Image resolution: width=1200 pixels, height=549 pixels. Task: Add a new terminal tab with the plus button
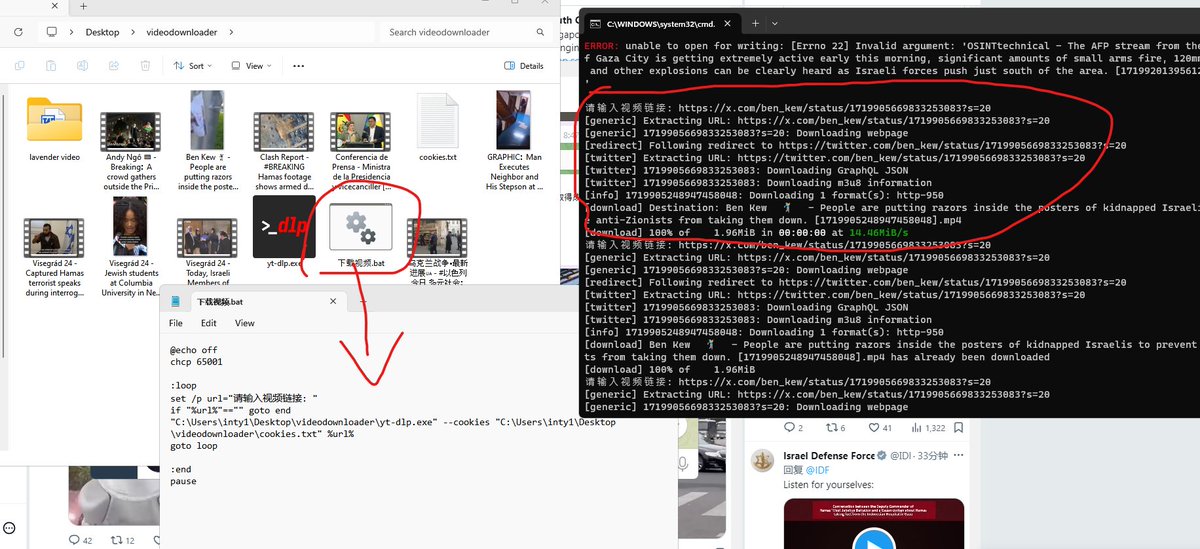point(754,22)
